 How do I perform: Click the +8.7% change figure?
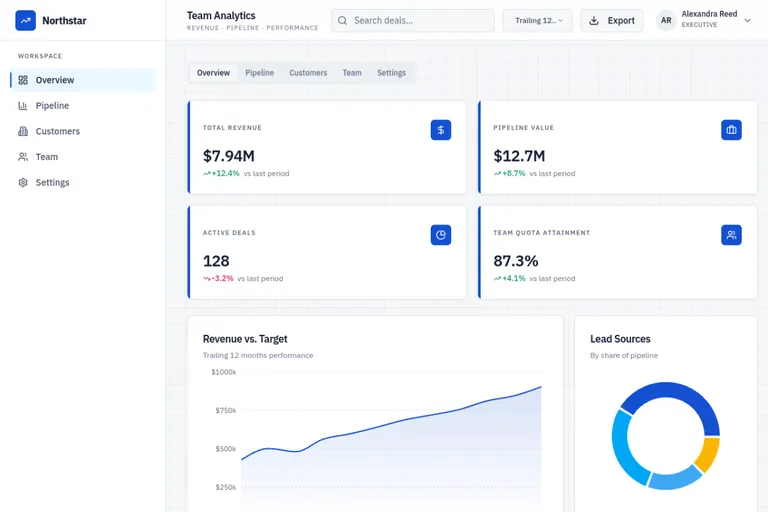point(514,173)
